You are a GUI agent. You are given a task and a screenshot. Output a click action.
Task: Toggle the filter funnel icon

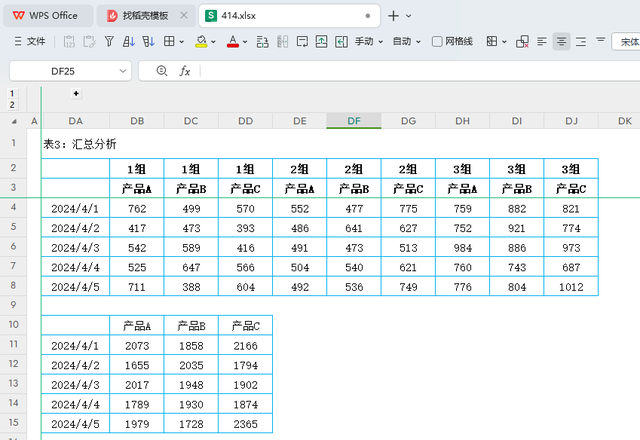(109, 41)
